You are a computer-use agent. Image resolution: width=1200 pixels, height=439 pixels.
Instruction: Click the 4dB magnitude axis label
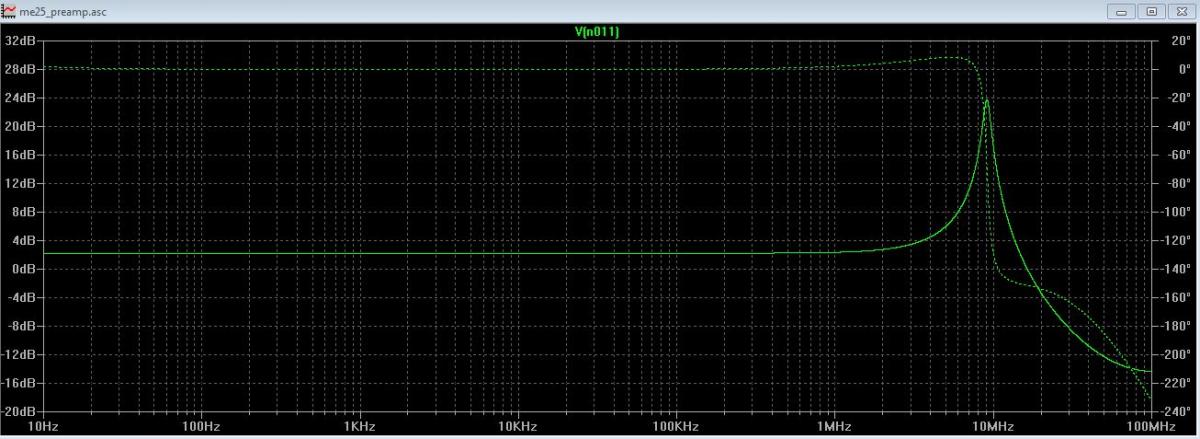click(25, 240)
